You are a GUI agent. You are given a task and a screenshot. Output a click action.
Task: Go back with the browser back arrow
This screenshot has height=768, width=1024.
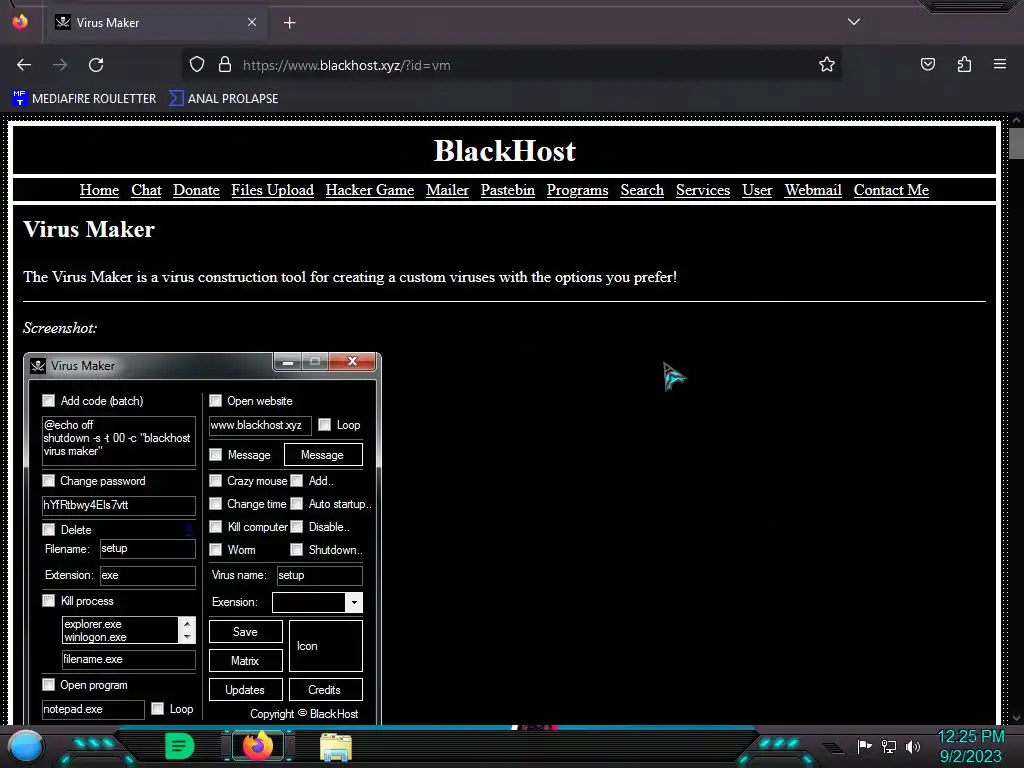(24, 65)
